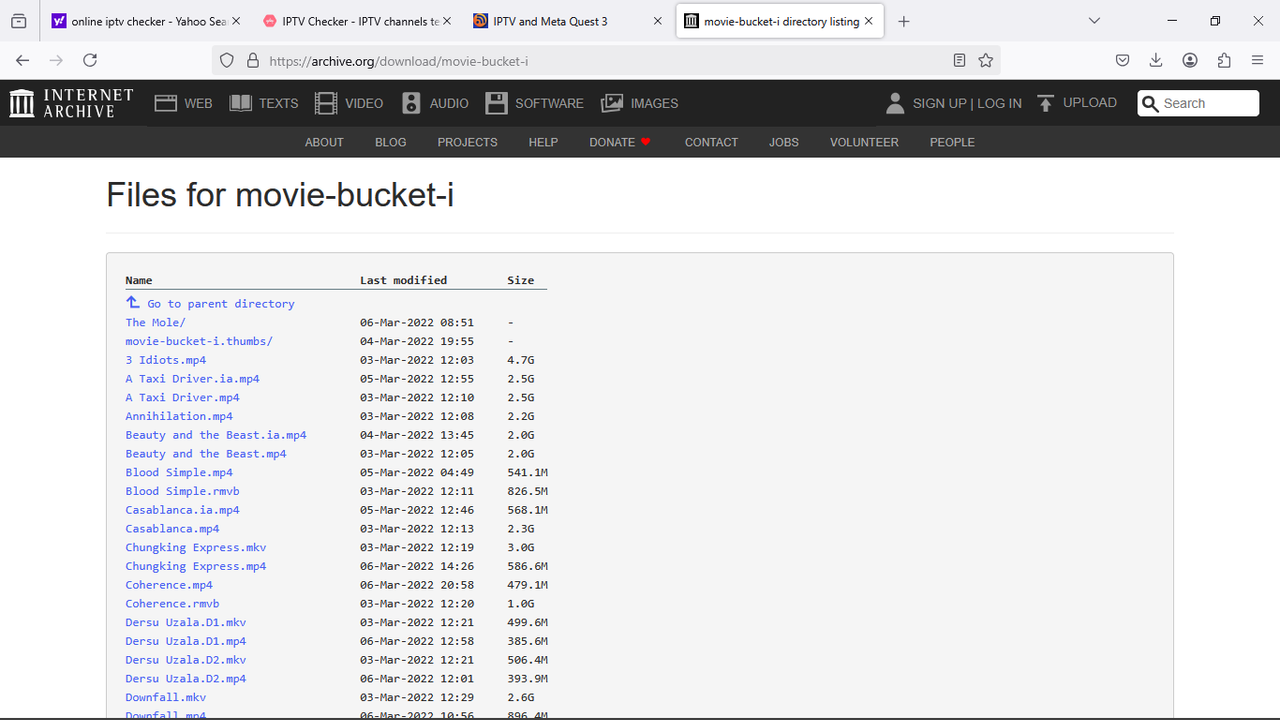1280x720 pixels.
Task: Click SIGN UP | LOG IN user link
Action: pyautogui.click(x=954, y=103)
